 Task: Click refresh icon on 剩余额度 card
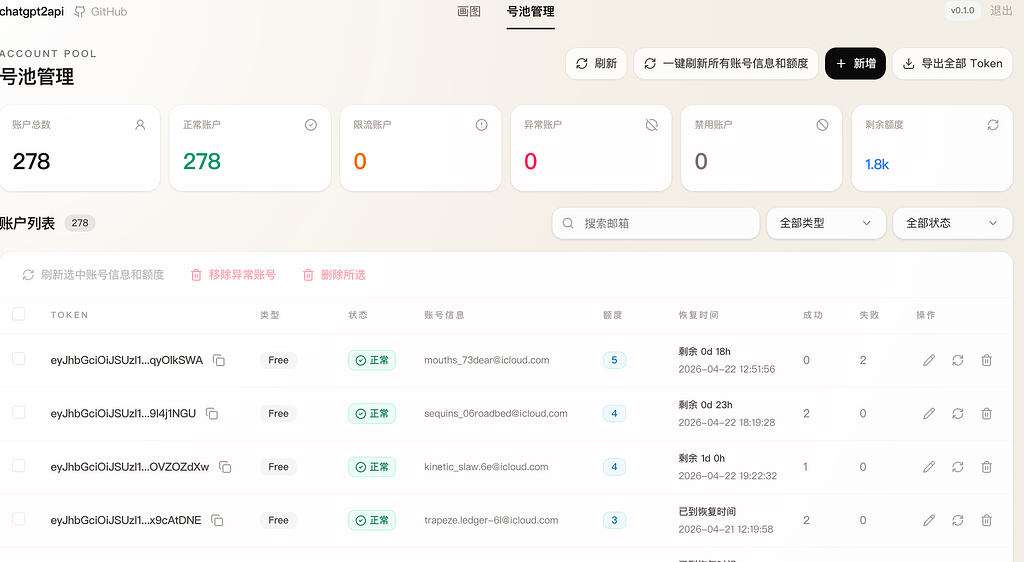pos(993,125)
